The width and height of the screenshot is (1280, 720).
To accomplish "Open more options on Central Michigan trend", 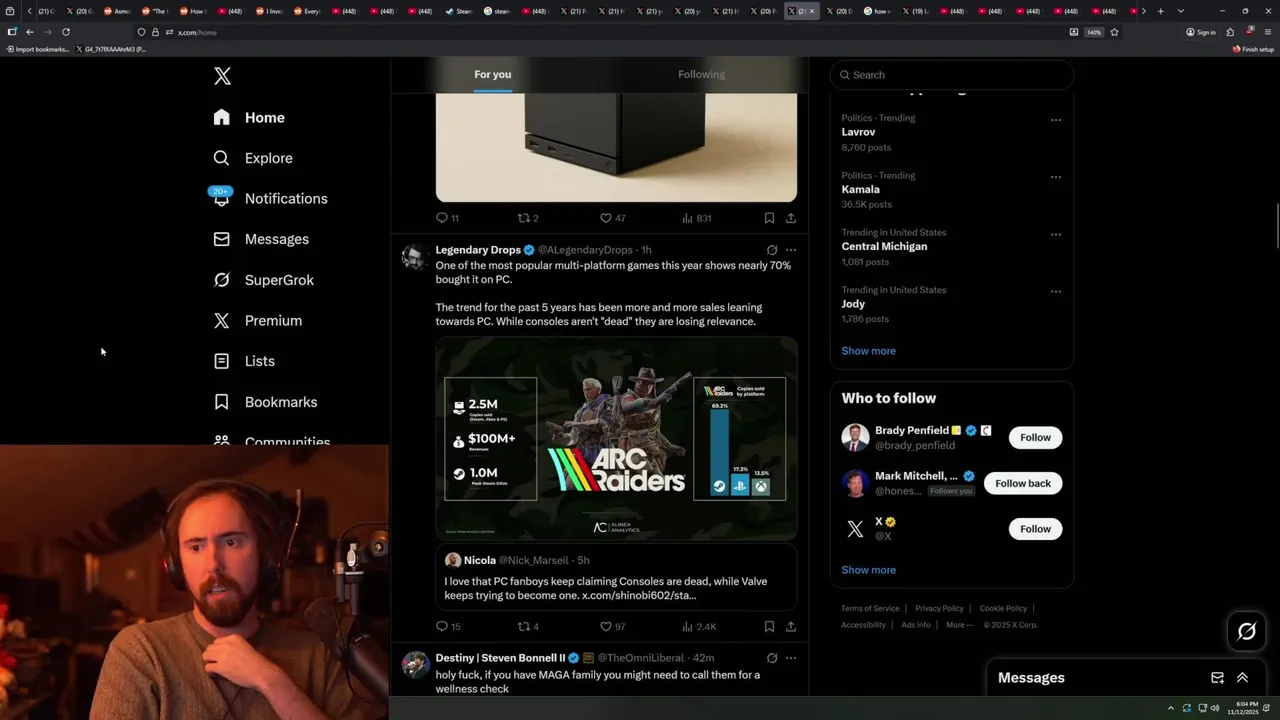I will [1055, 234].
